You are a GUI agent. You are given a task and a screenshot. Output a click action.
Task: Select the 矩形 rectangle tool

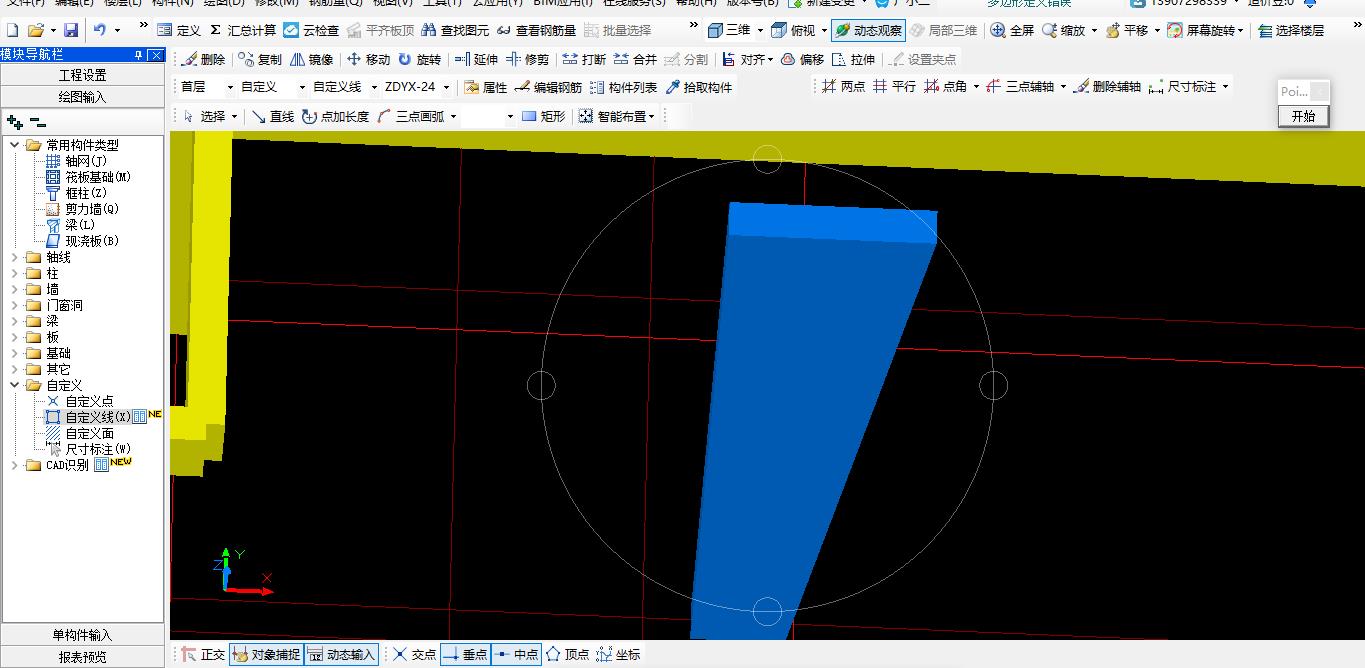pos(543,116)
